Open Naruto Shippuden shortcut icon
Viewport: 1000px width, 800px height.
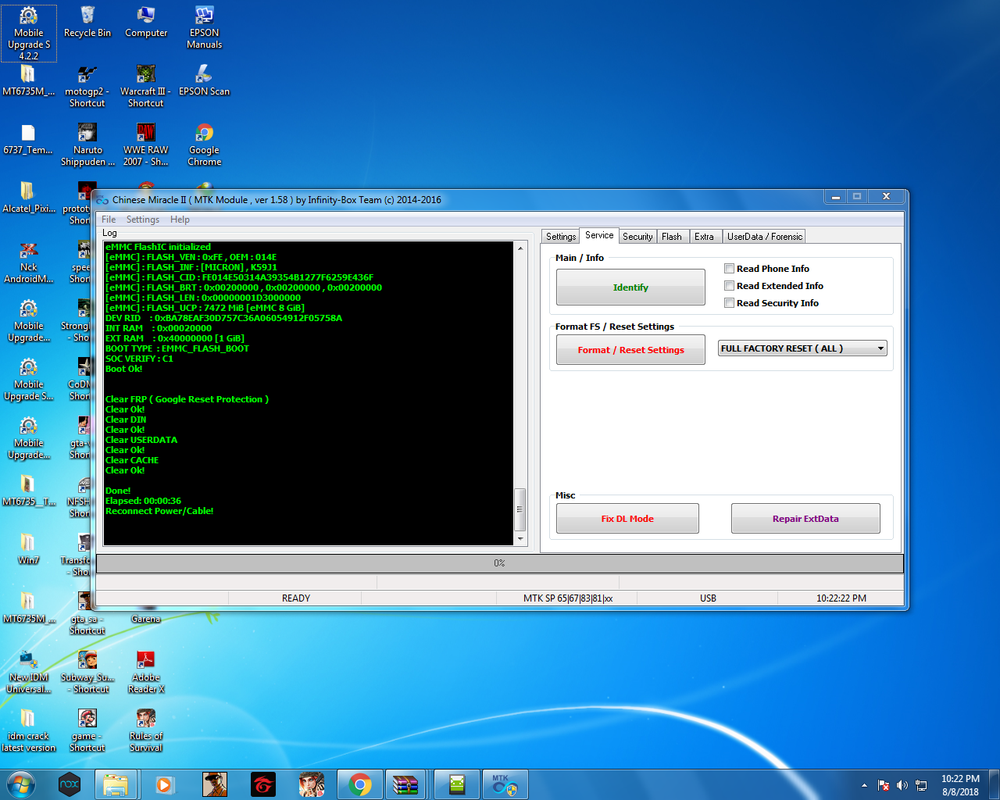point(87,145)
